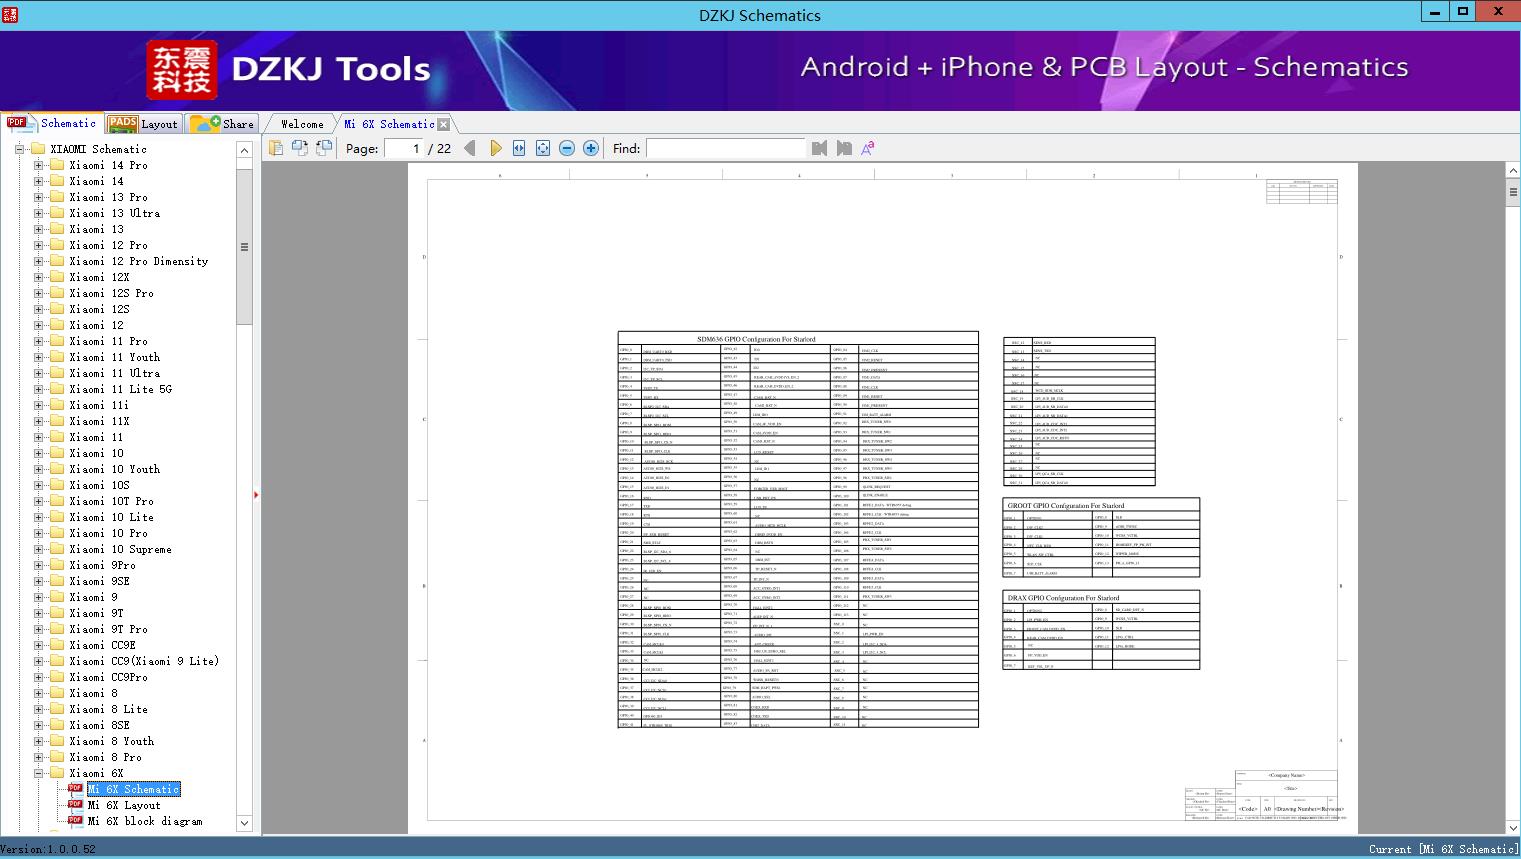Switch to the Layout tab
This screenshot has height=859, width=1521.
(x=143, y=124)
